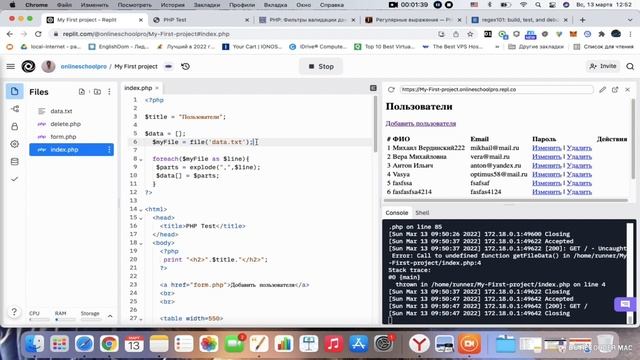
Task: Toggle the editor layout icon
Action: point(373,88)
